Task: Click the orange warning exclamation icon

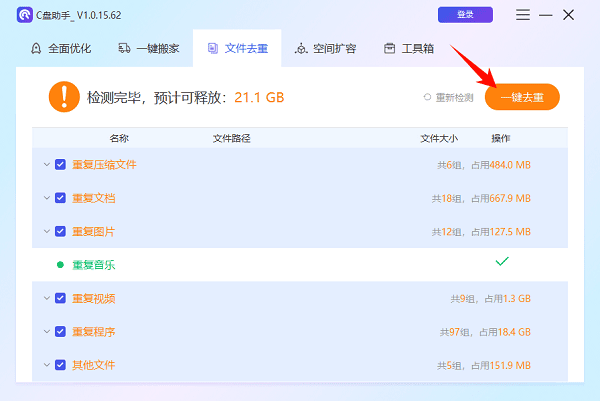Action: [63, 97]
